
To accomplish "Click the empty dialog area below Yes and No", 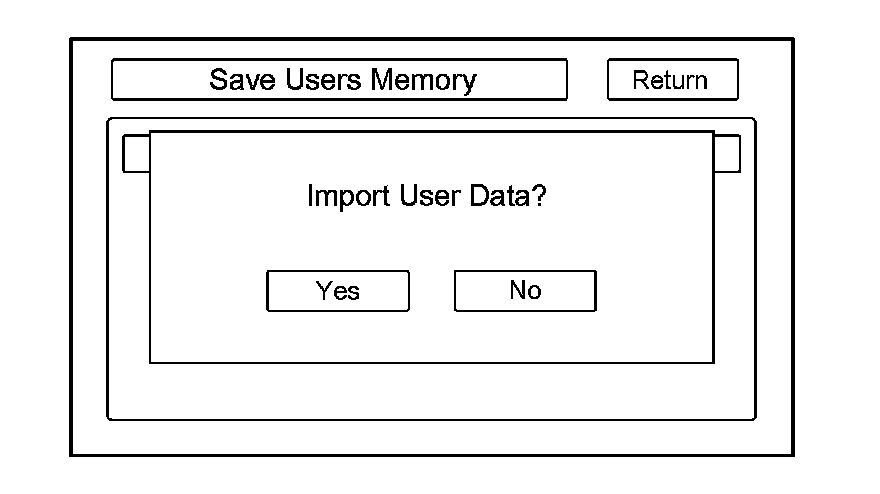I will [430, 338].
